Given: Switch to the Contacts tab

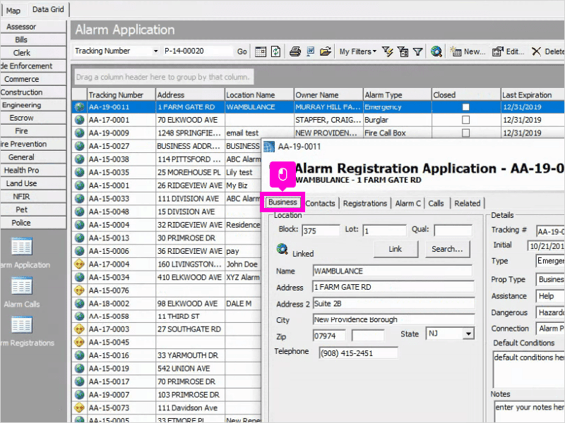Looking at the screenshot, I should click(320, 203).
